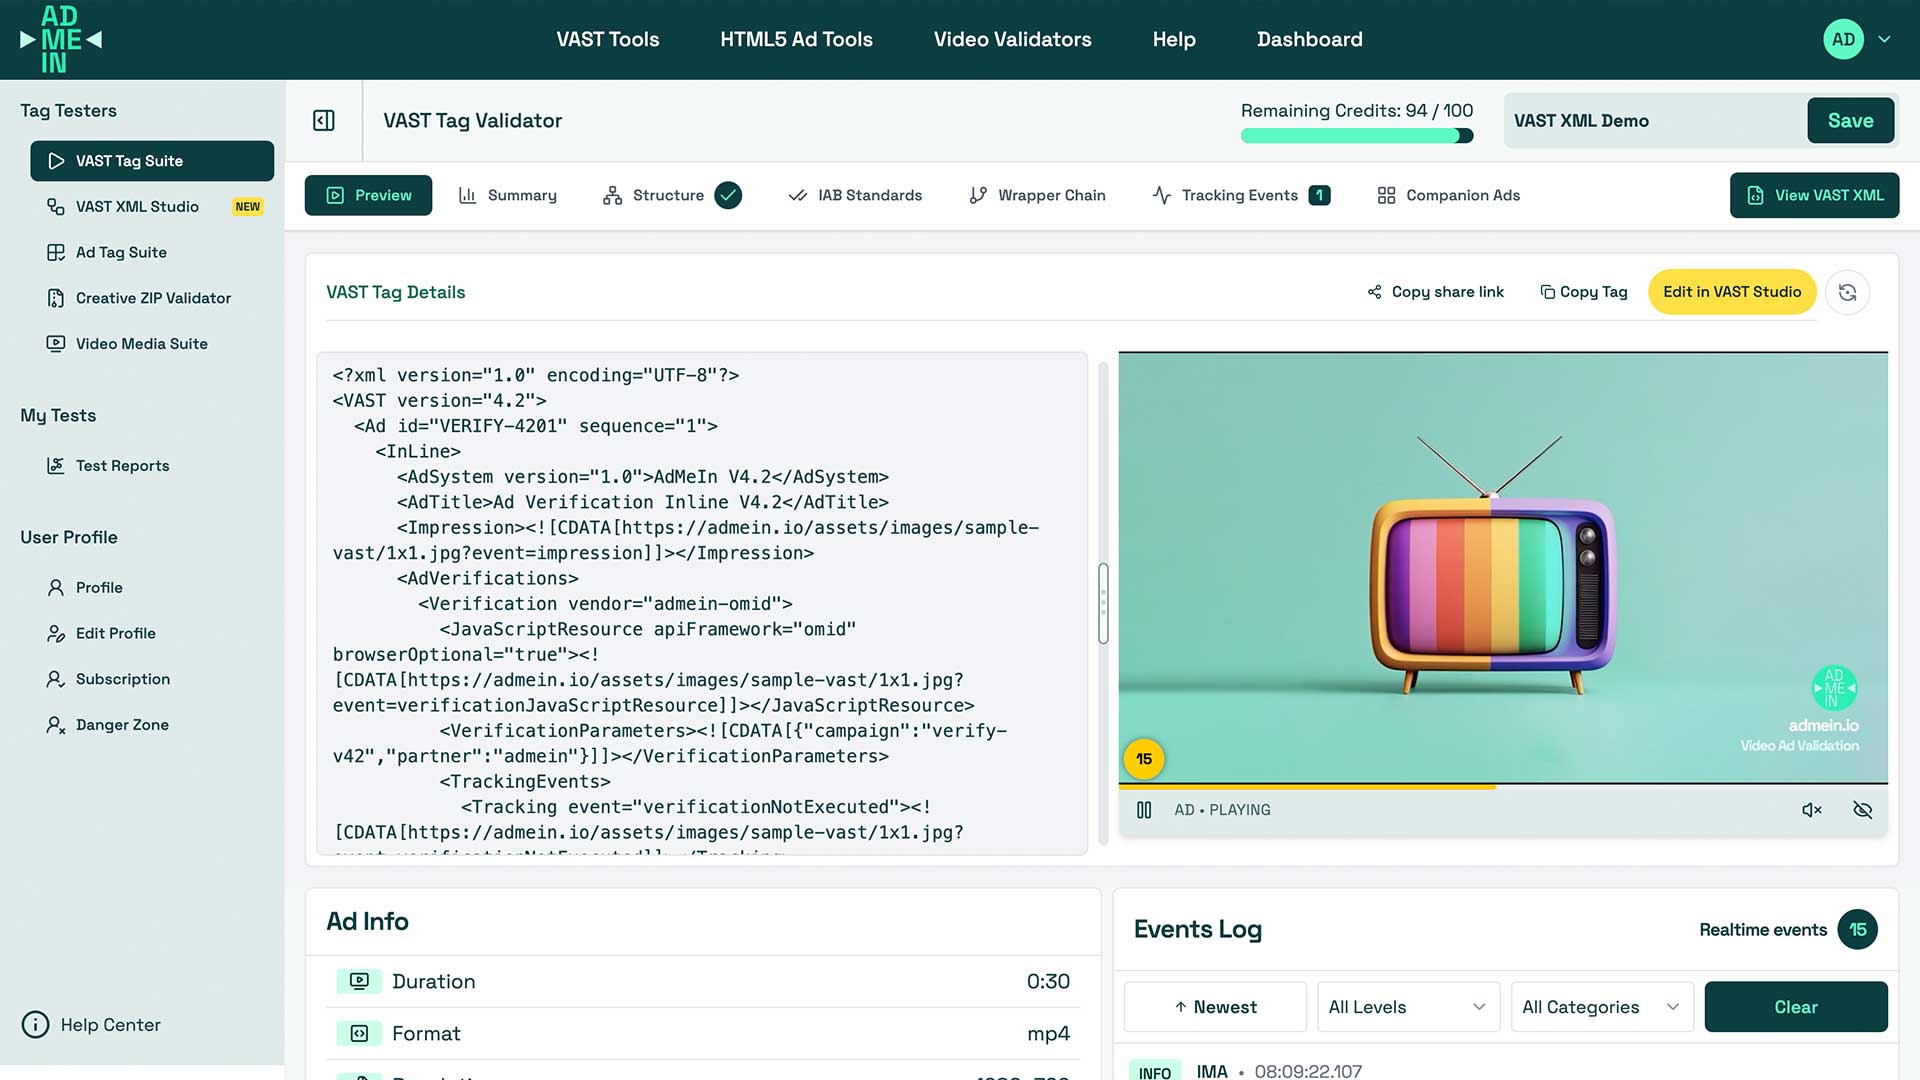Clear the Events Log
Image resolution: width=1920 pixels, height=1080 pixels.
click(1795, 1007)
